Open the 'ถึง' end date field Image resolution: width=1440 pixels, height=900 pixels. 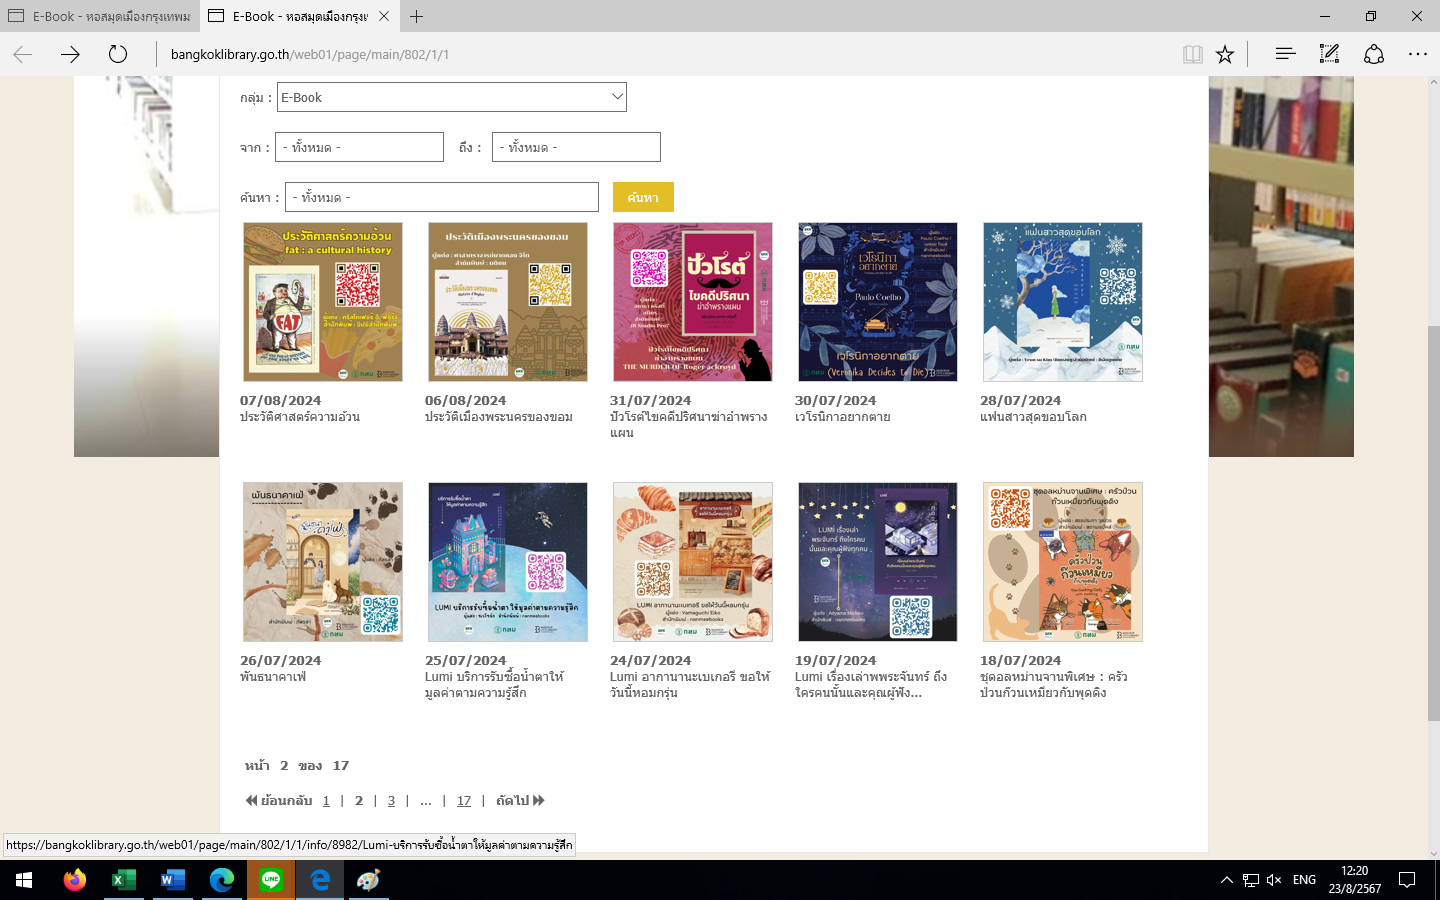pyautogui.click(x=576, y=147)
